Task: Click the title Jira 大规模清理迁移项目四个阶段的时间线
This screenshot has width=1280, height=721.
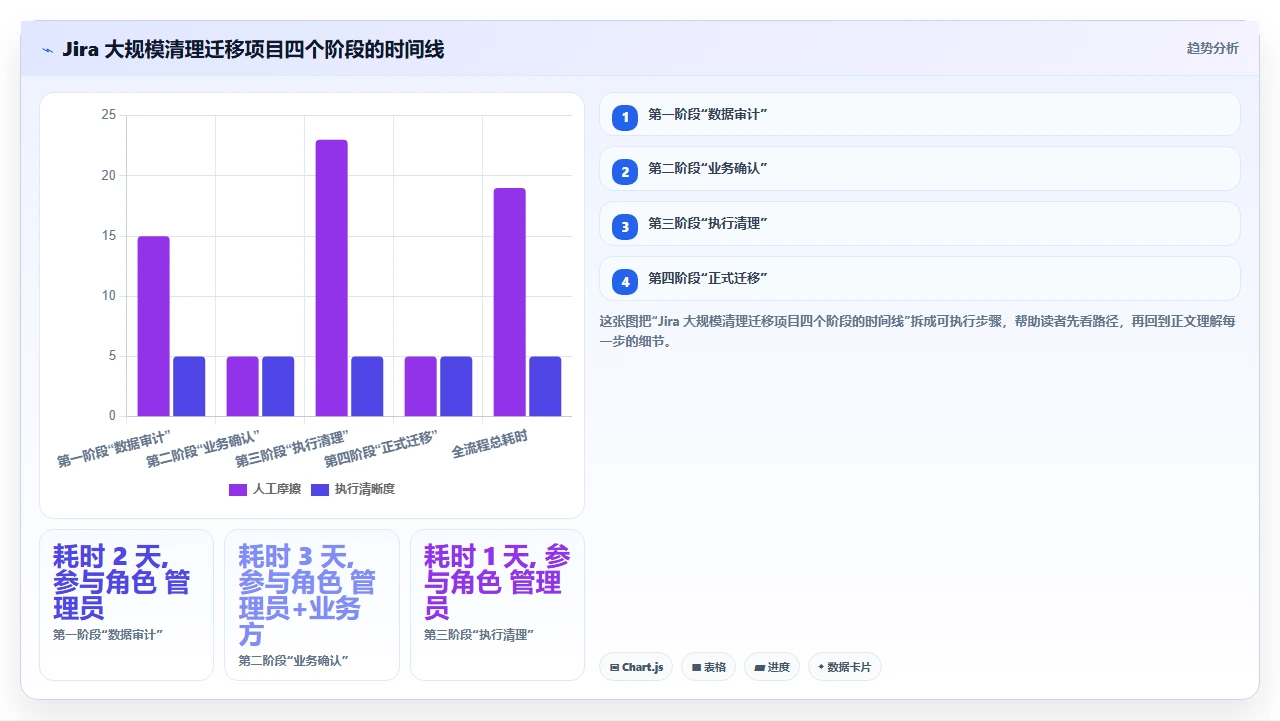Action: pyautogui.click(x=253, y=49)
